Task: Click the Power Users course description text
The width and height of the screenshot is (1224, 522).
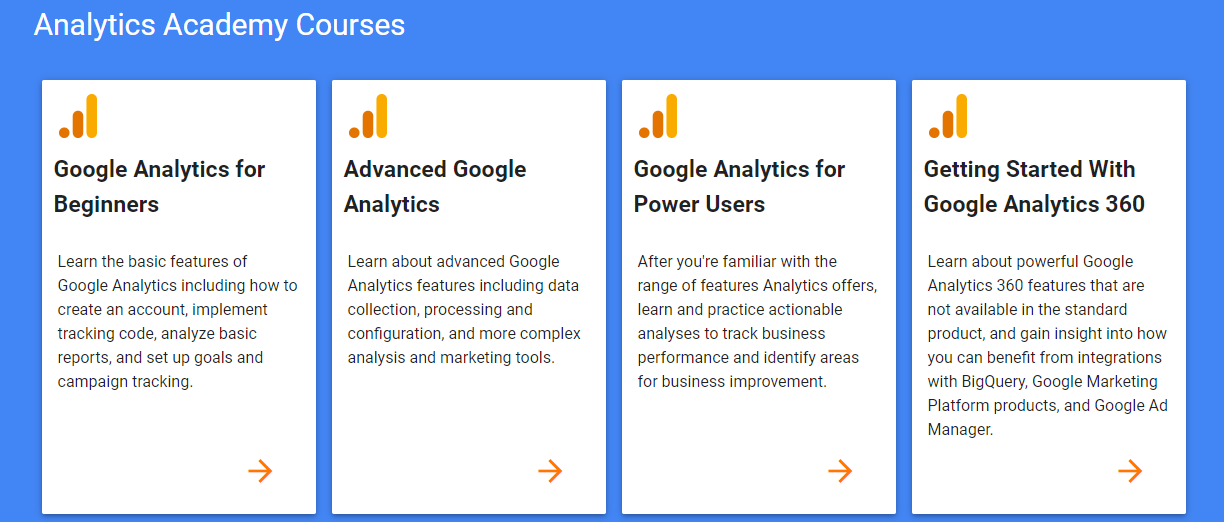Action: click(x=757, y=321)
